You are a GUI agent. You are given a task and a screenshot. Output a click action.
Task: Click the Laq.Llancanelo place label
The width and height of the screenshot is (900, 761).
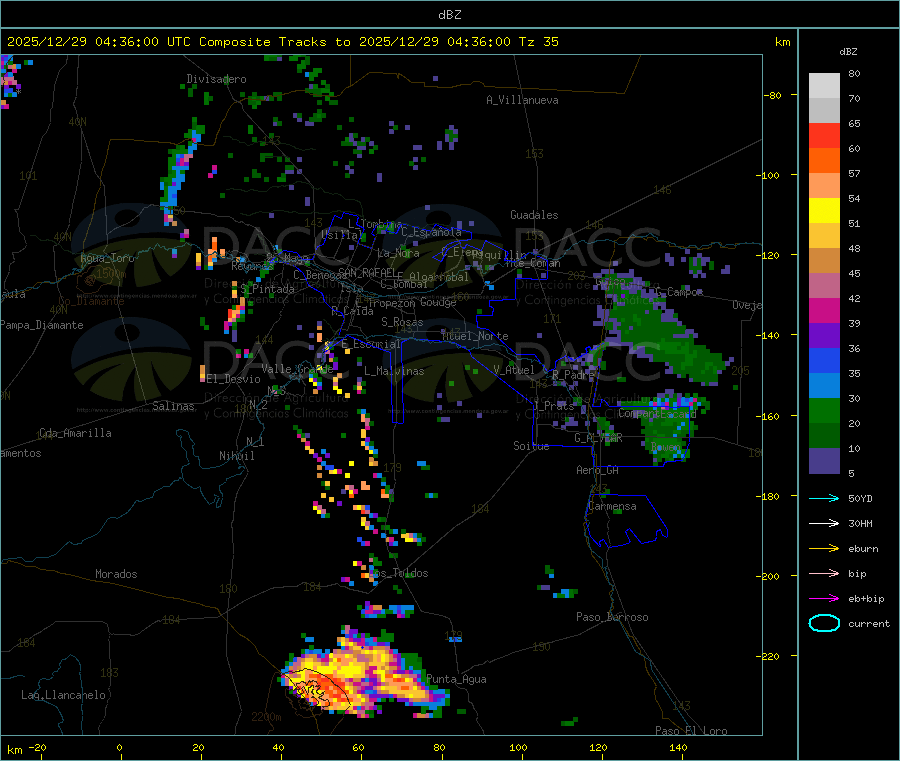click(63, 695)
